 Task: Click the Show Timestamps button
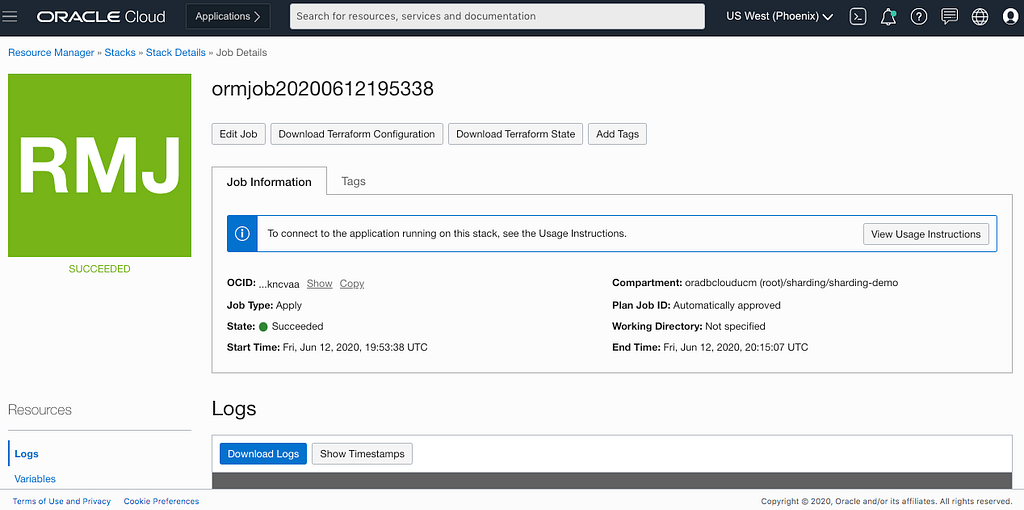362,453
